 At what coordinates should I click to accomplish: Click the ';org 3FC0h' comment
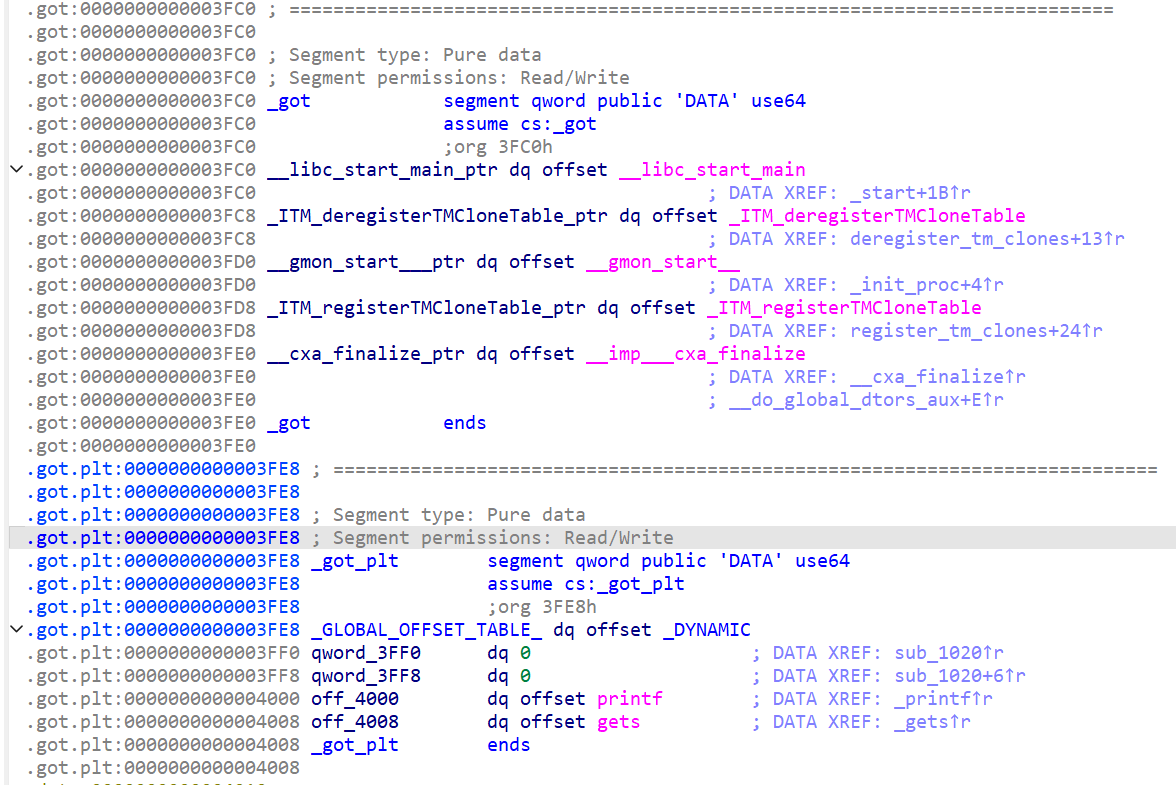pyautogui.click(x=497, y=147)
